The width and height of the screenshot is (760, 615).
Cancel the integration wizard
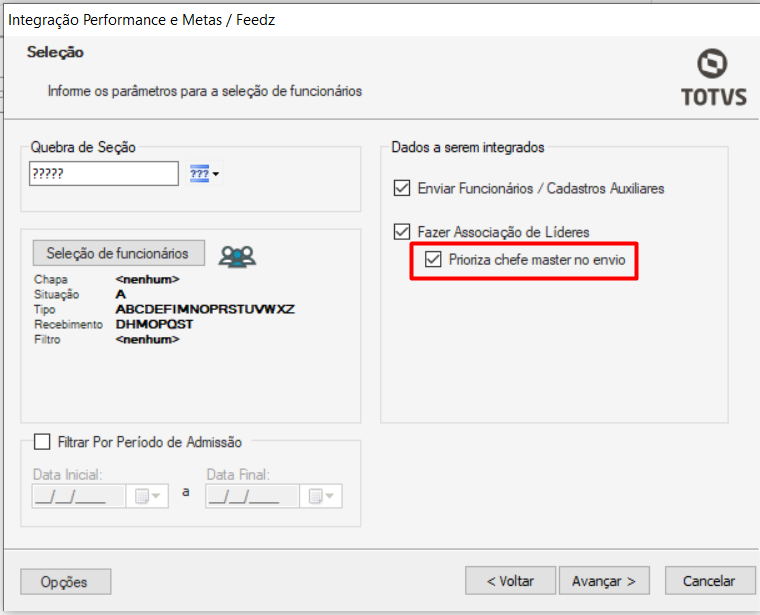click(710, 581)
